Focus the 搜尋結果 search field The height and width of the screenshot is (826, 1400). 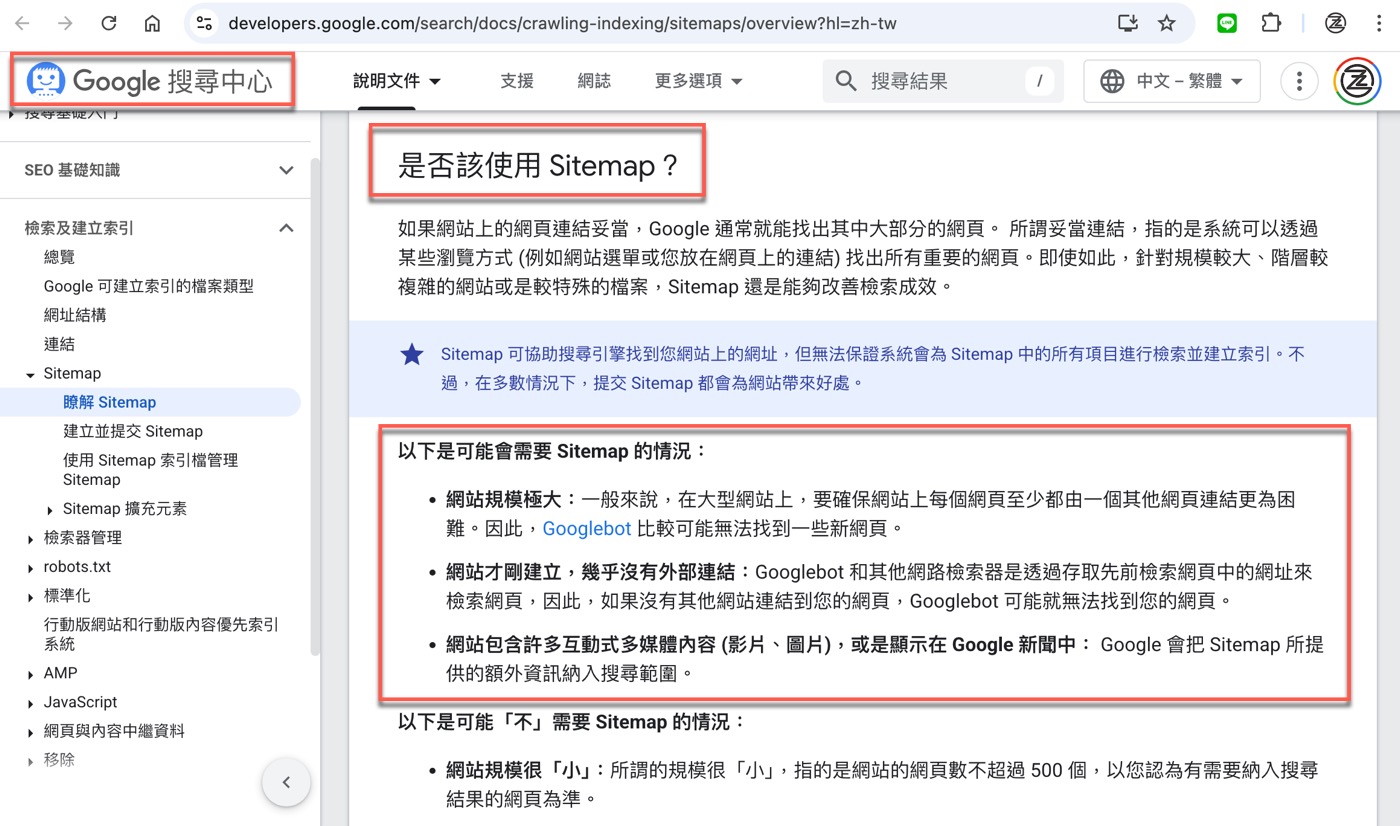point(943,81)
